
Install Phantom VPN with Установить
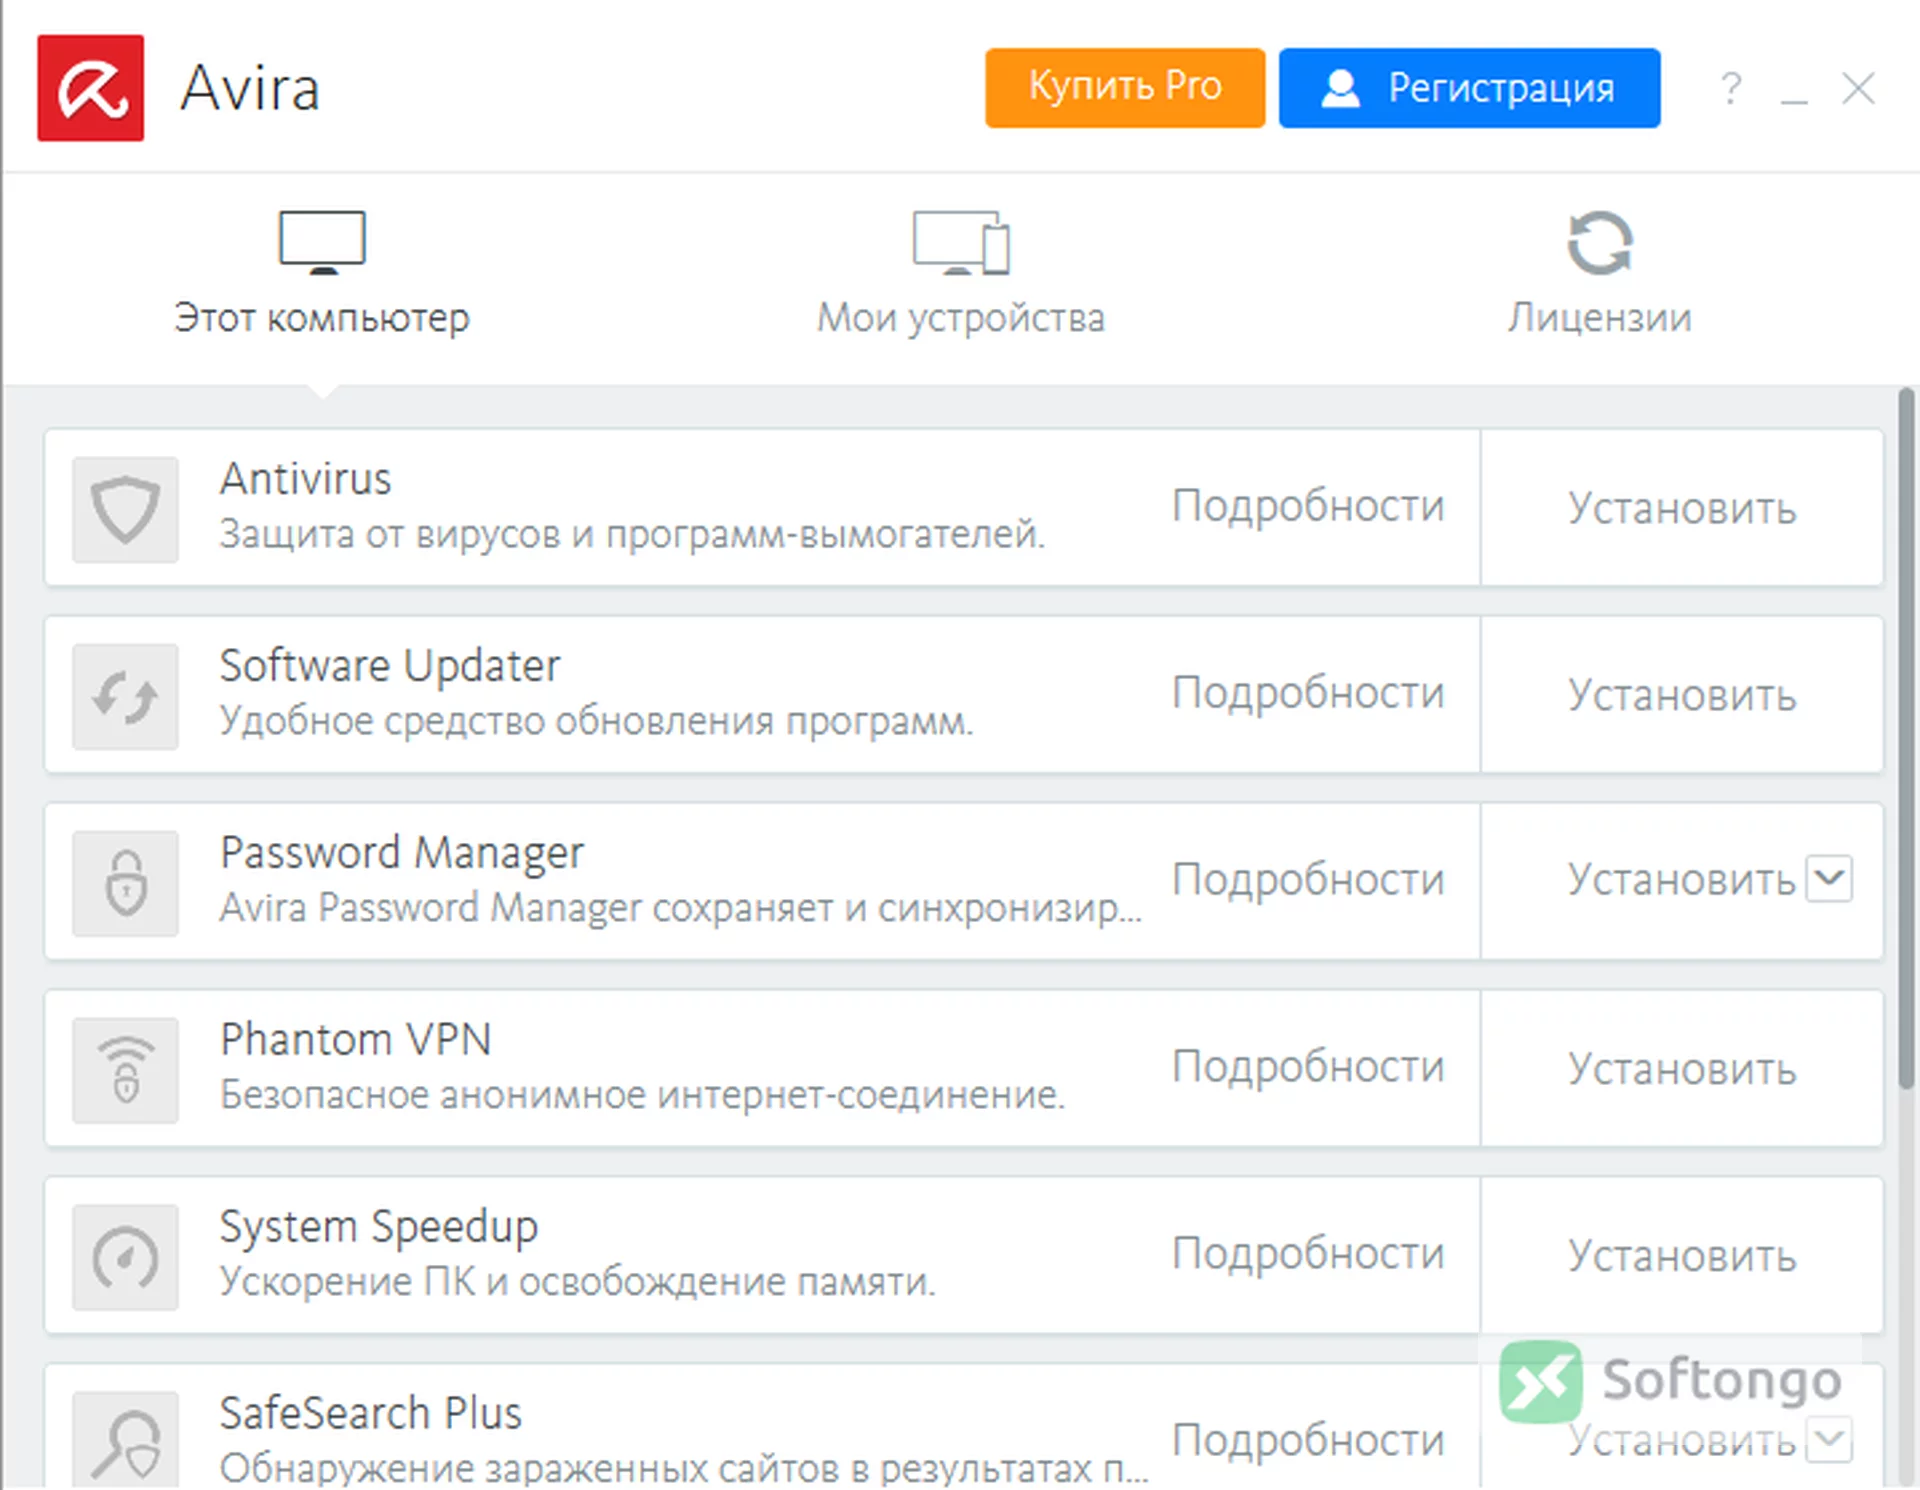[1682, 1069]
